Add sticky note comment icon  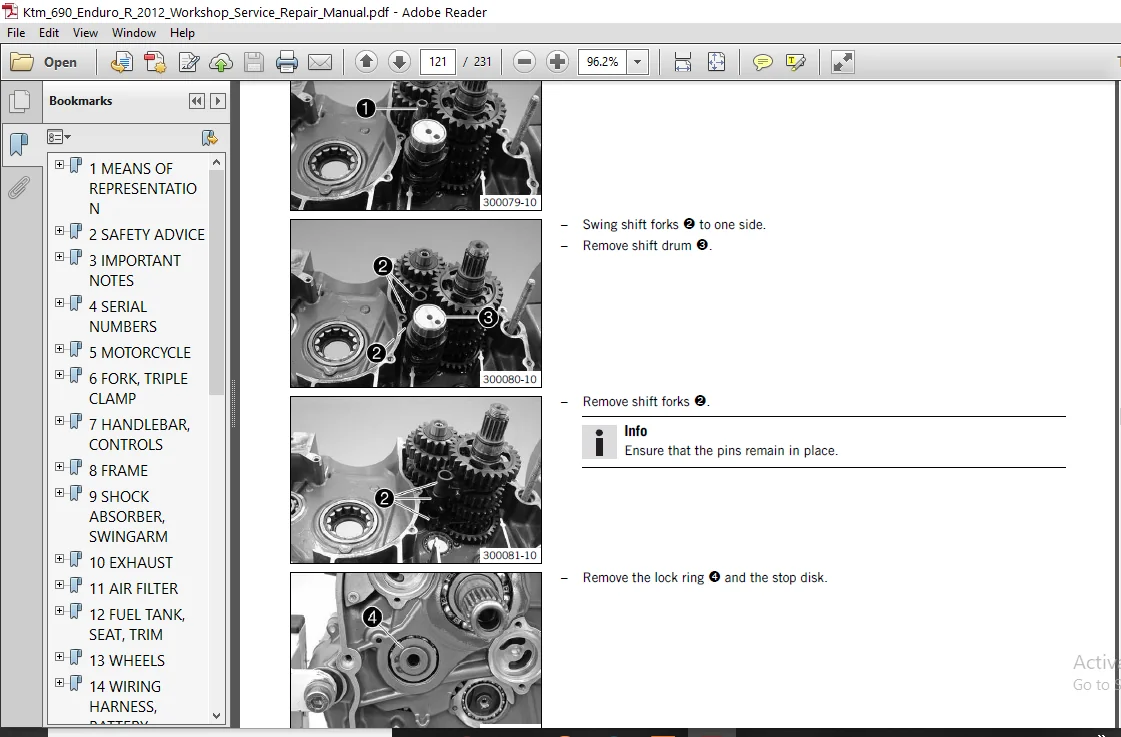(x=763, y=62)
